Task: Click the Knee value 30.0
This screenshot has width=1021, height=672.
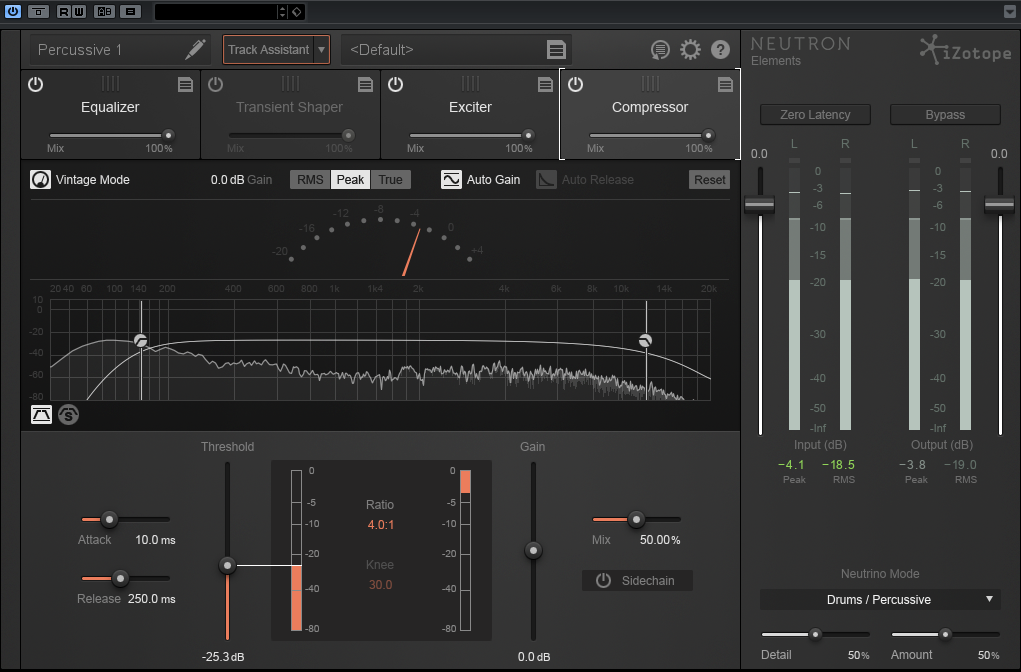Action: [x=380, y=585]
